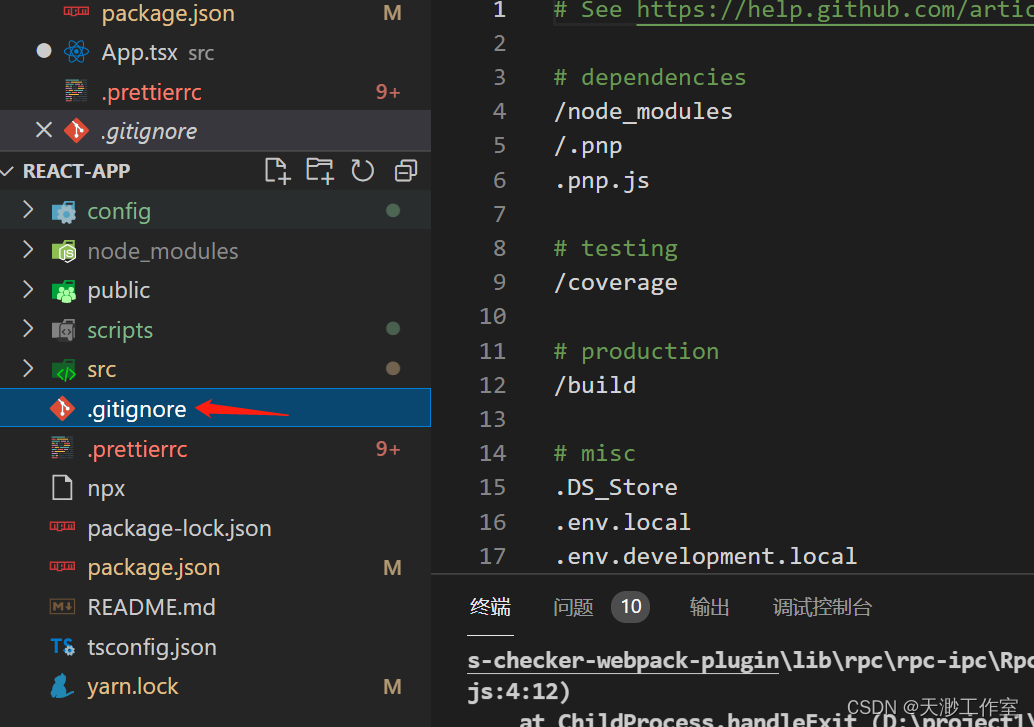The width and height of the screenshot is (1034, 727).
Task: Select the node_modules folder name
Action: click(x=163, y=251)
